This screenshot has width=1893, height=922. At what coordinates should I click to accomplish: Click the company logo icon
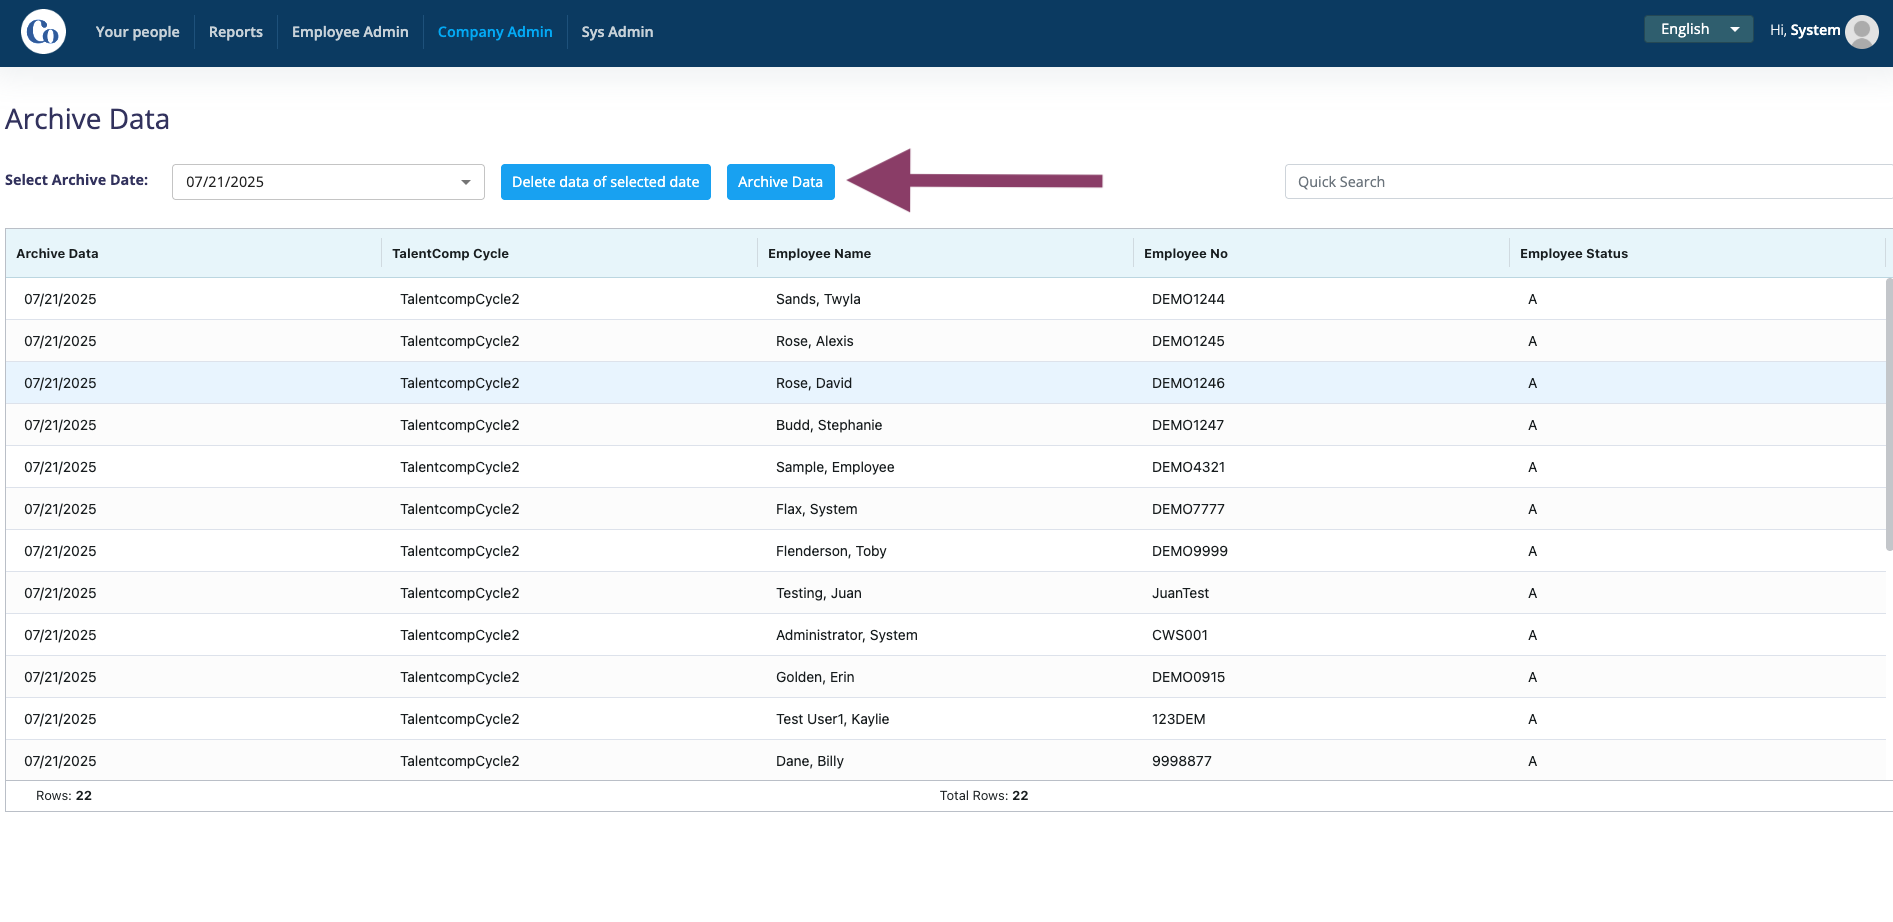click(x=43, y=32)
